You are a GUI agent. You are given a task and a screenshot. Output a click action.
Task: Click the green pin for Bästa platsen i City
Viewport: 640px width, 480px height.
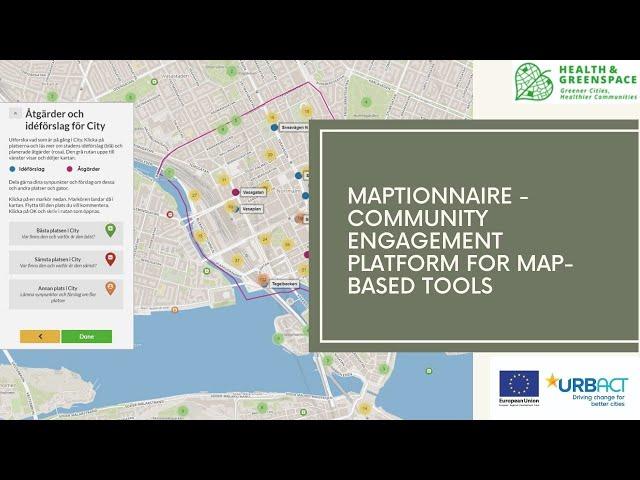click(110, 231)
